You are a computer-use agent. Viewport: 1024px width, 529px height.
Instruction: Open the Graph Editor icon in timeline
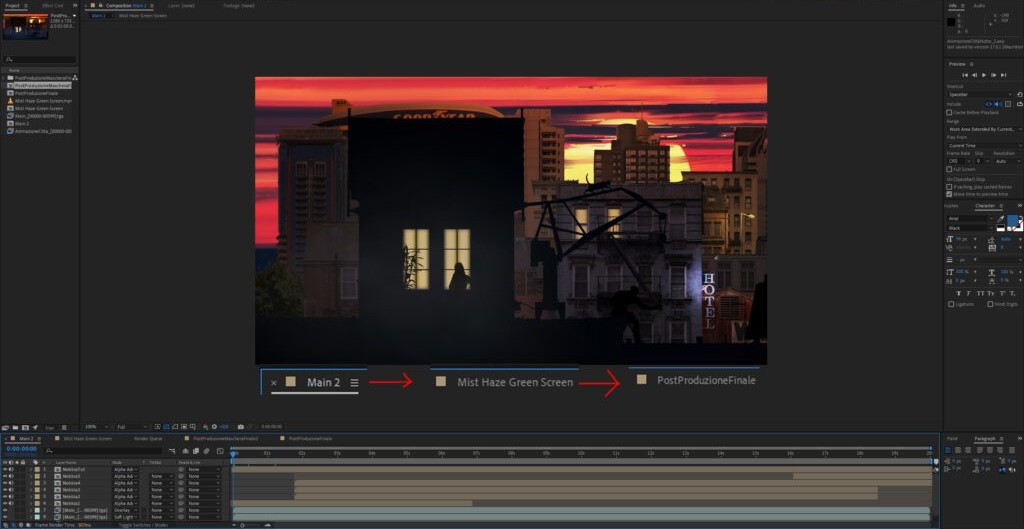click(x=220, y=451)
